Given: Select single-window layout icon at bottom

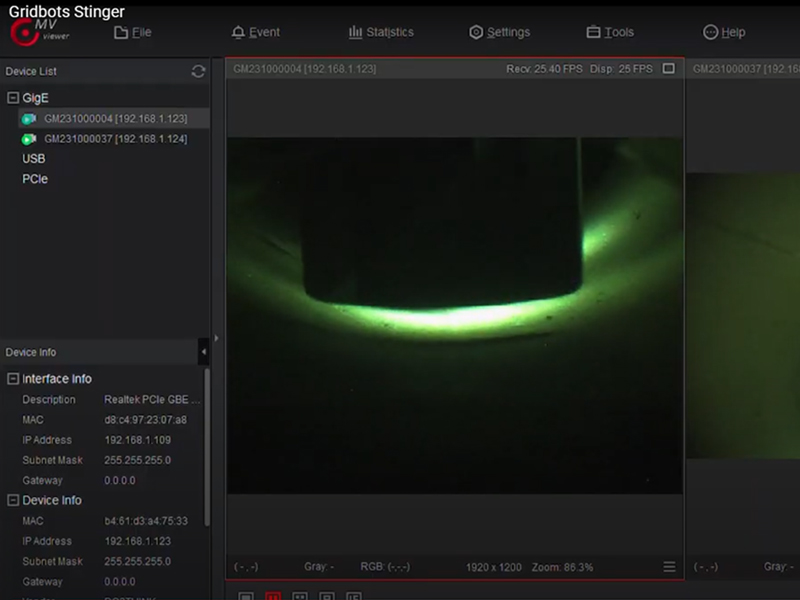Looking at the screenshot, I should pos(246,596).
